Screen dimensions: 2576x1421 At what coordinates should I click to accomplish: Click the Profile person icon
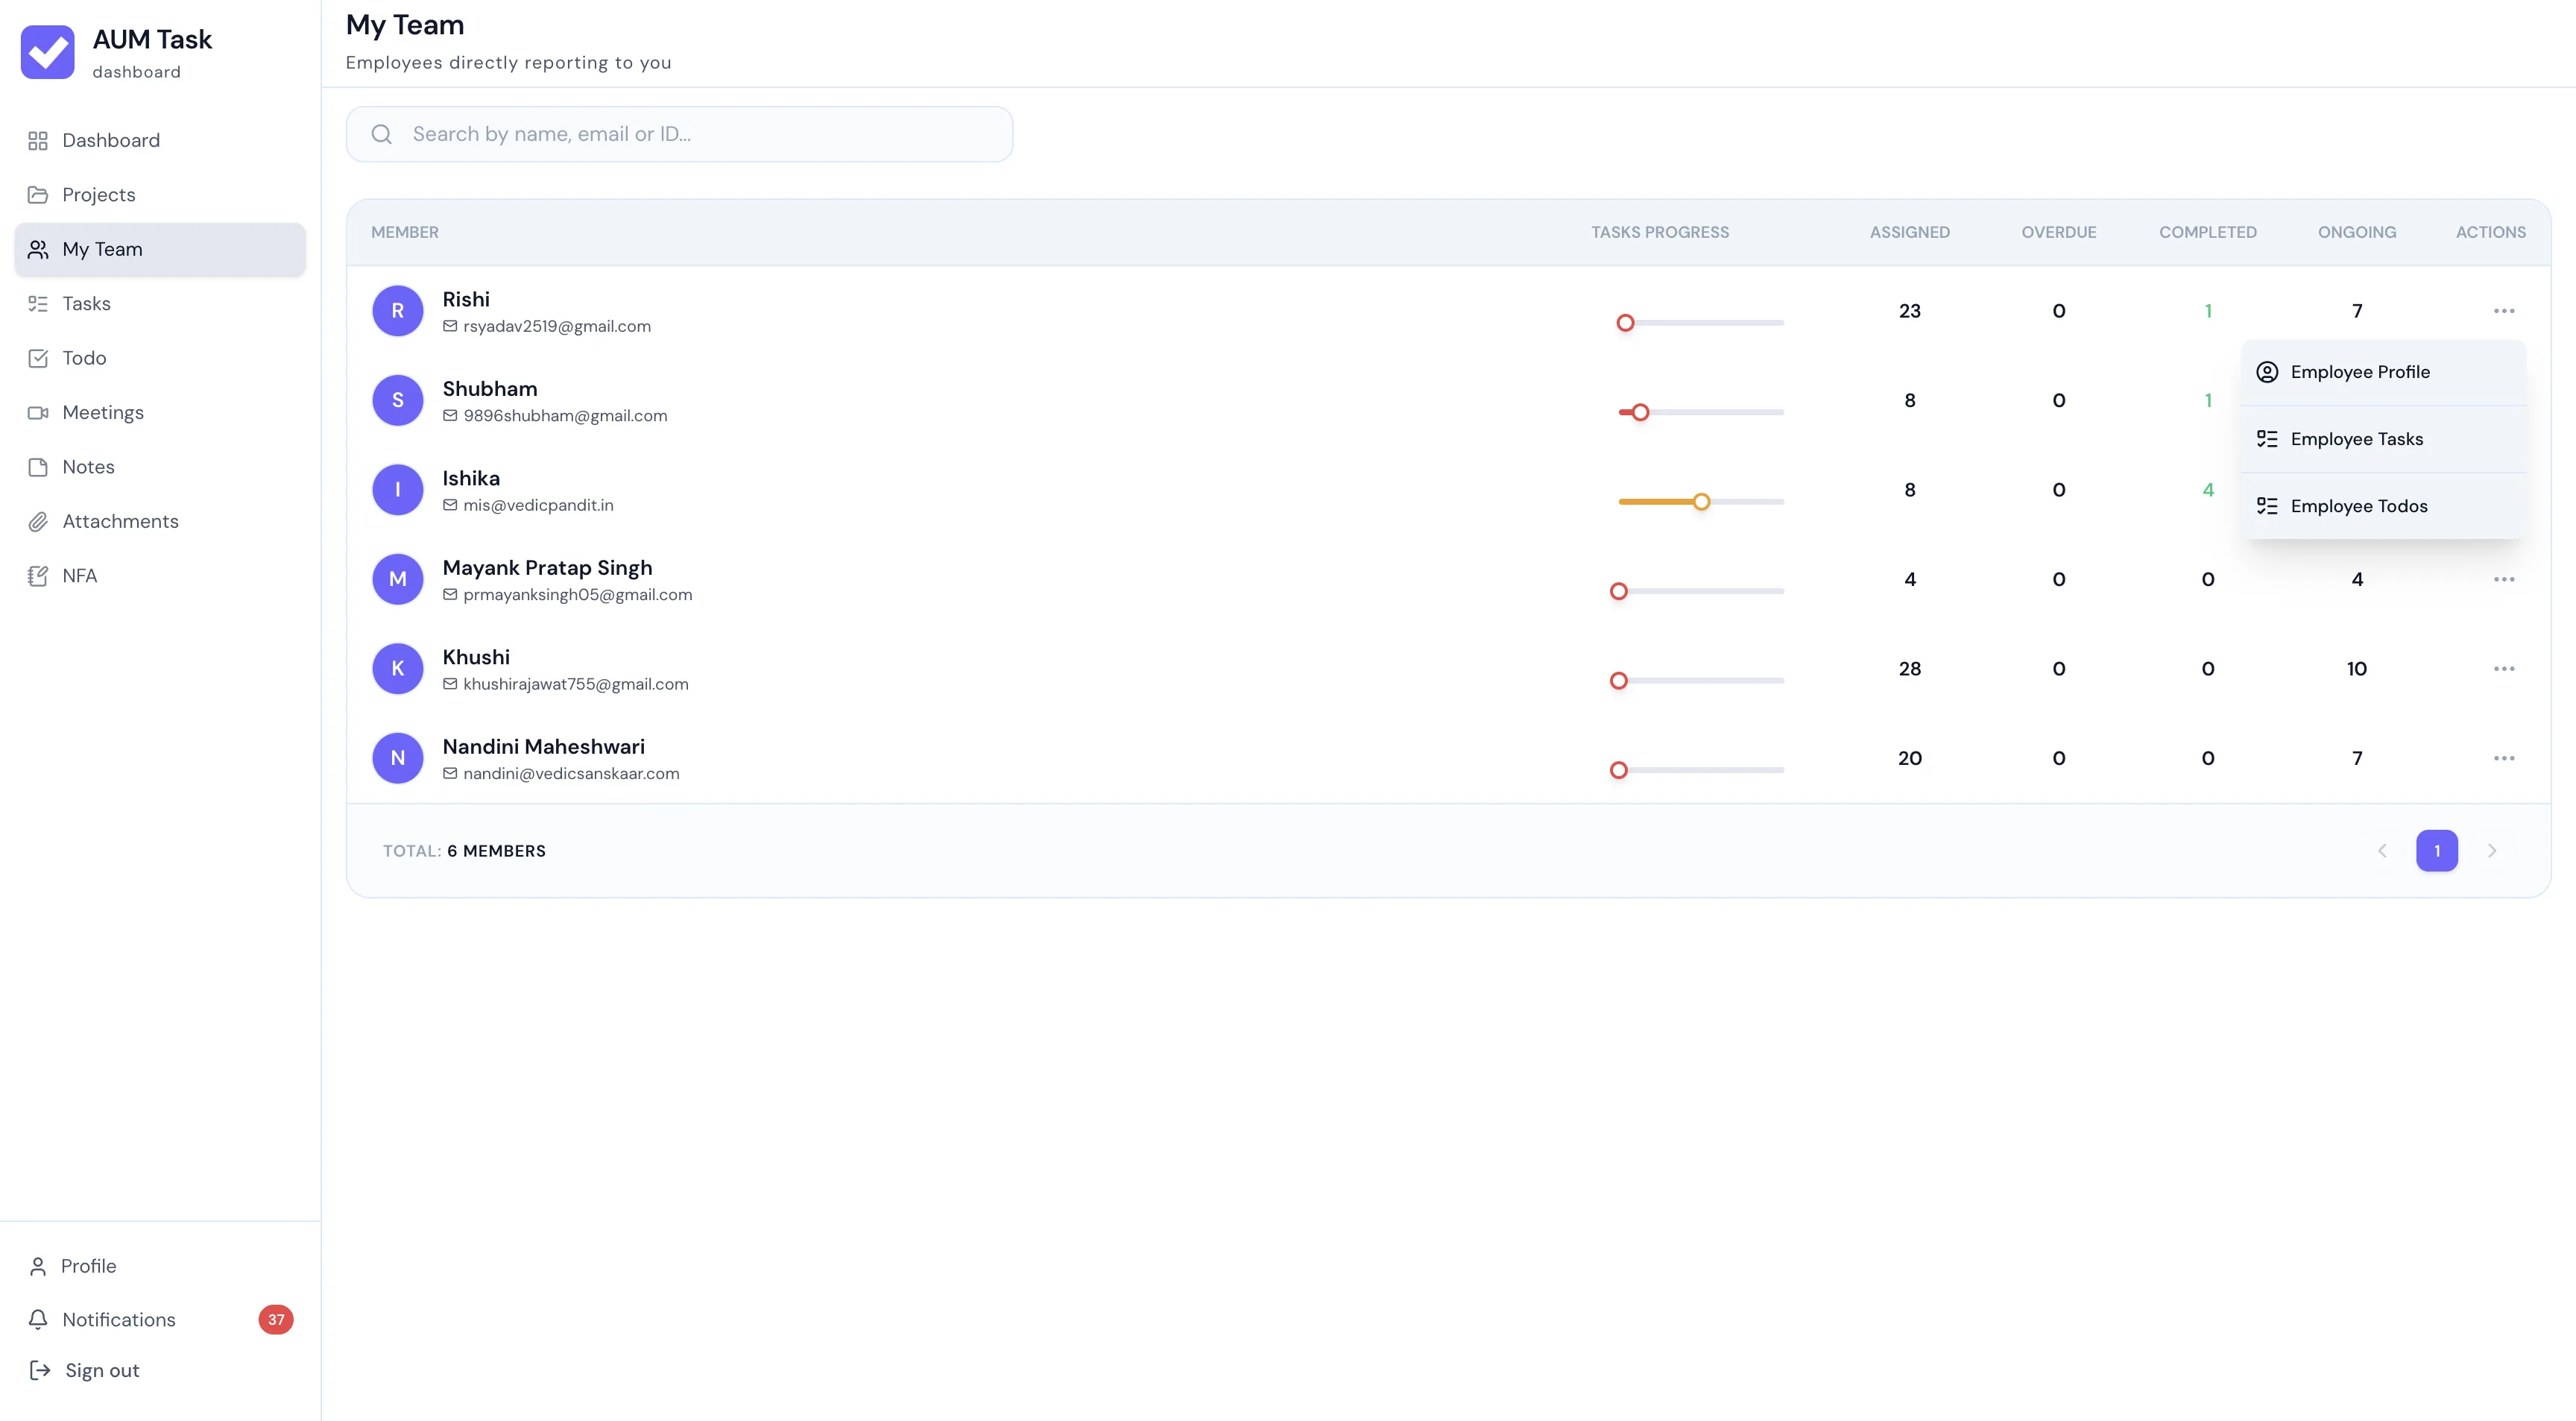point(38,1266)
